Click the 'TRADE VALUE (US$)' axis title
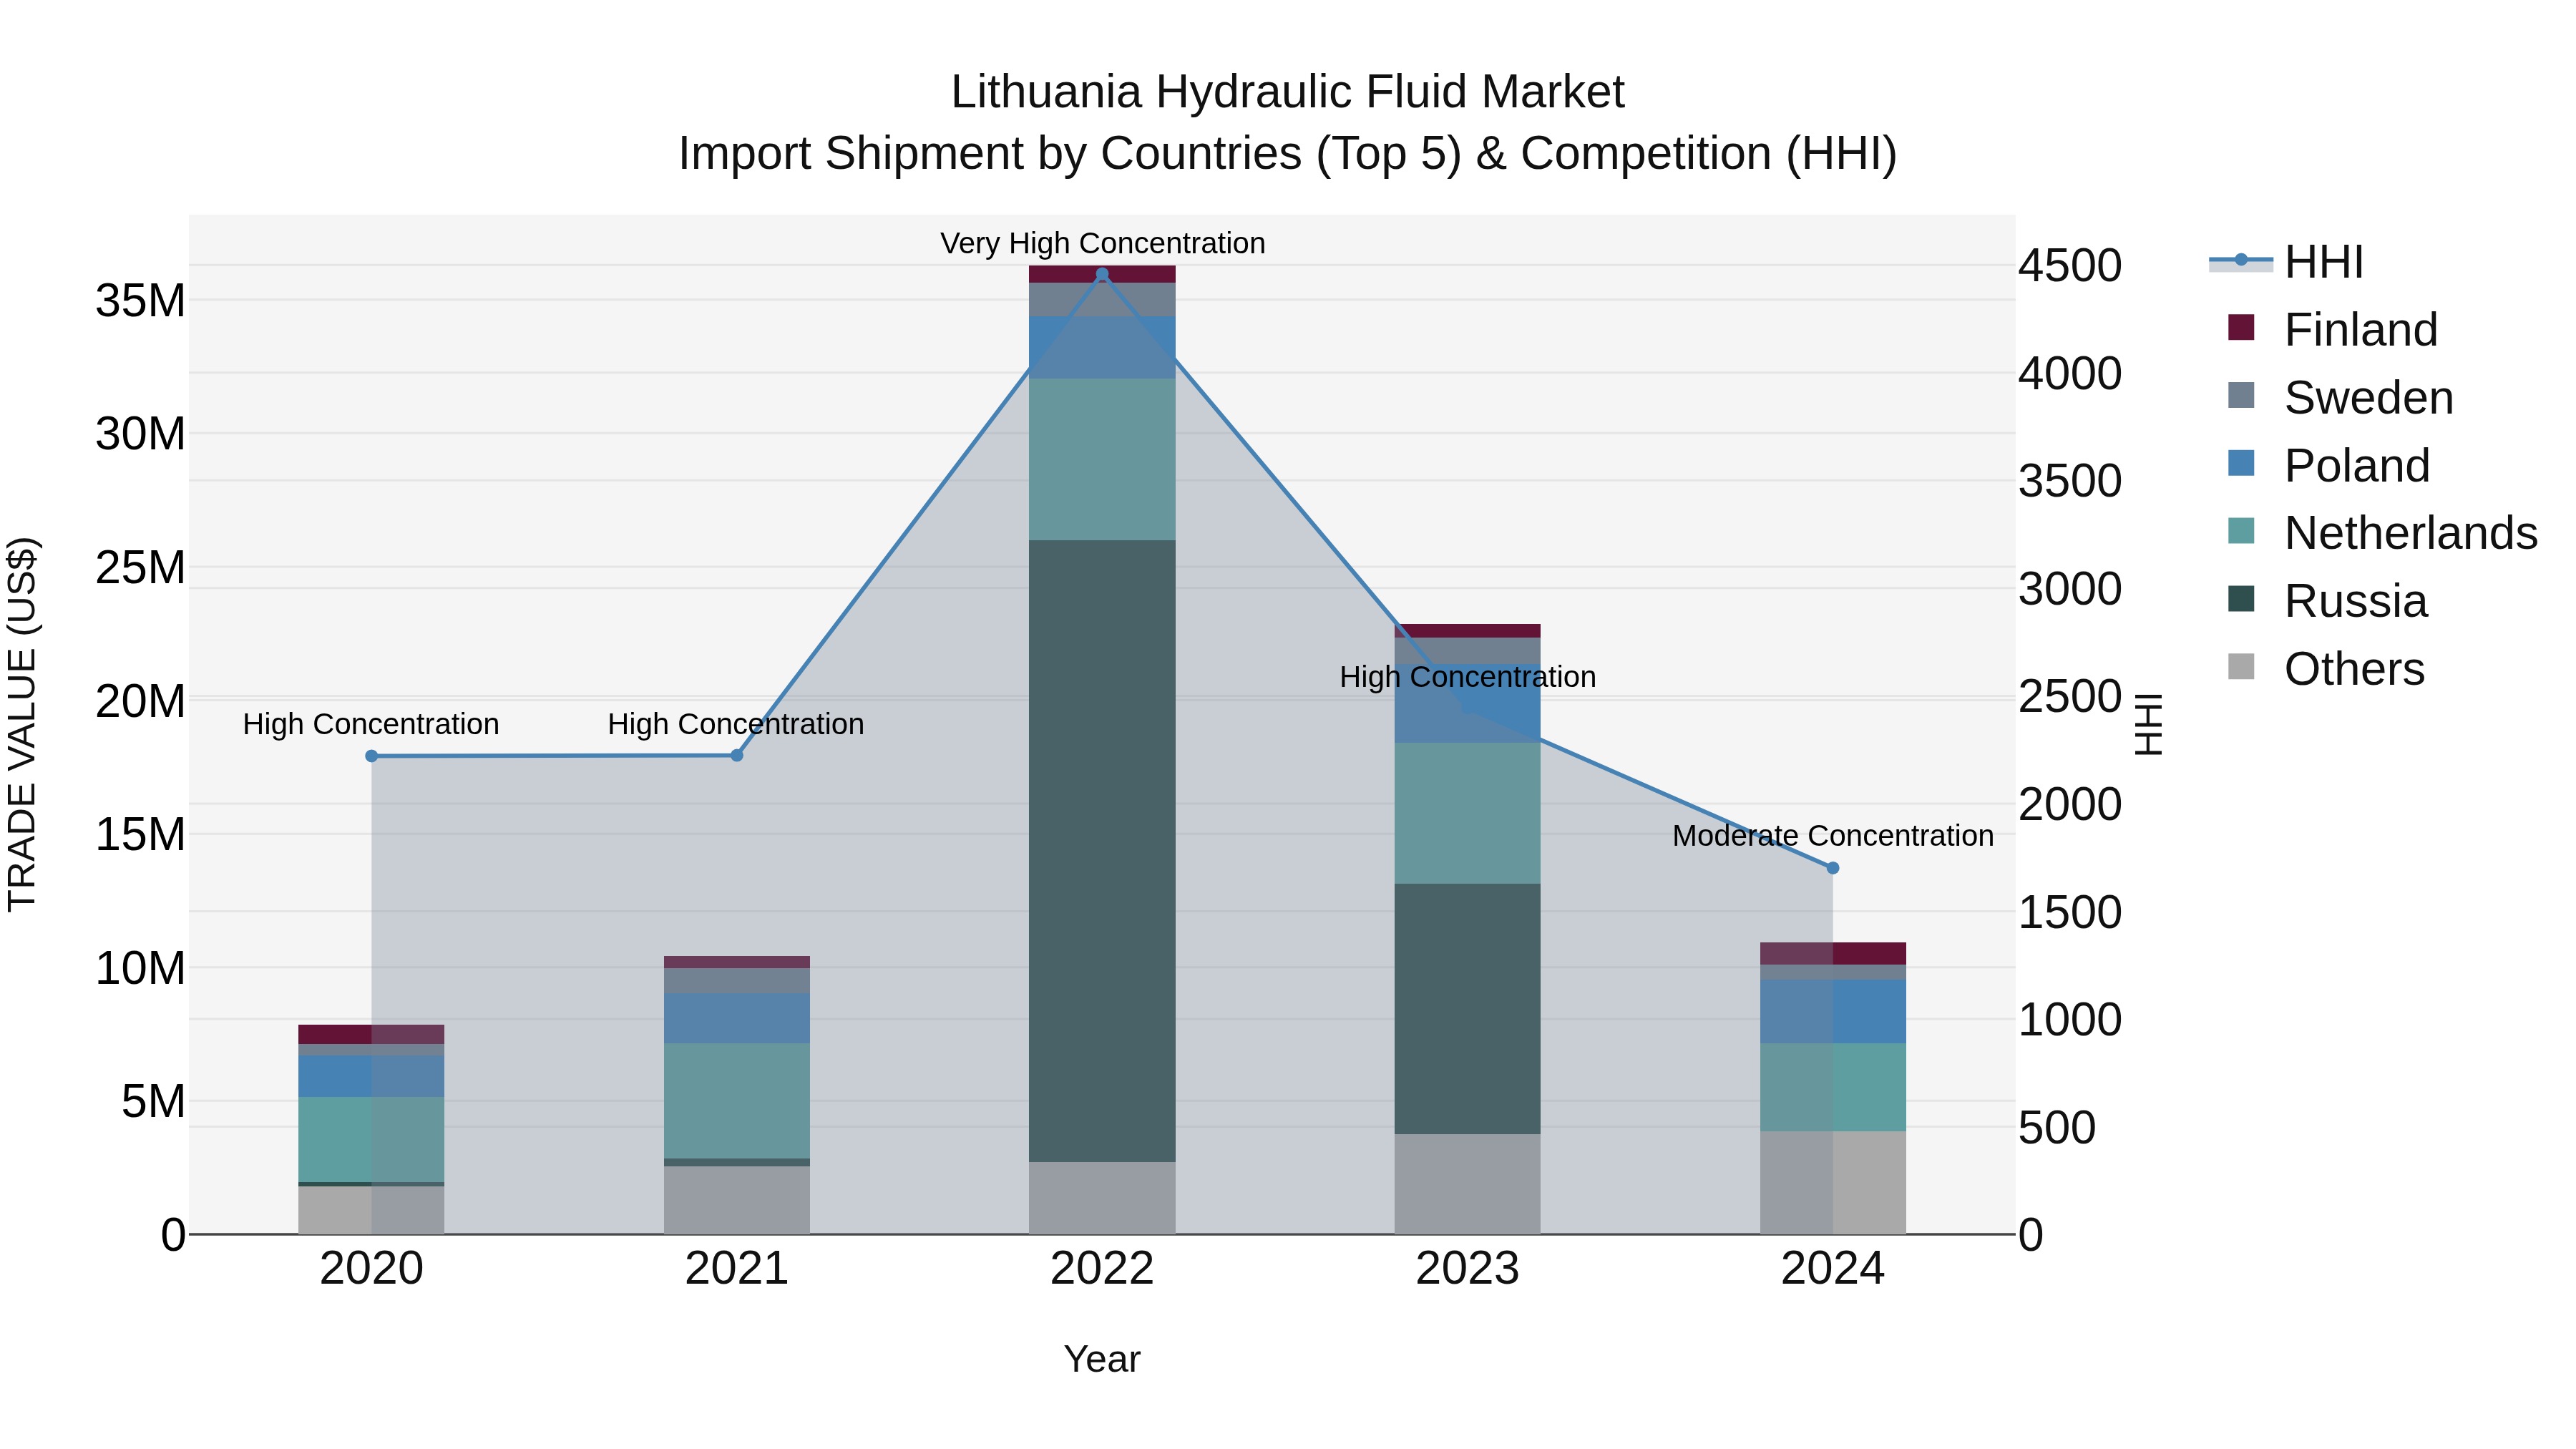The image size is (2576, 1449). coord(22,724)
